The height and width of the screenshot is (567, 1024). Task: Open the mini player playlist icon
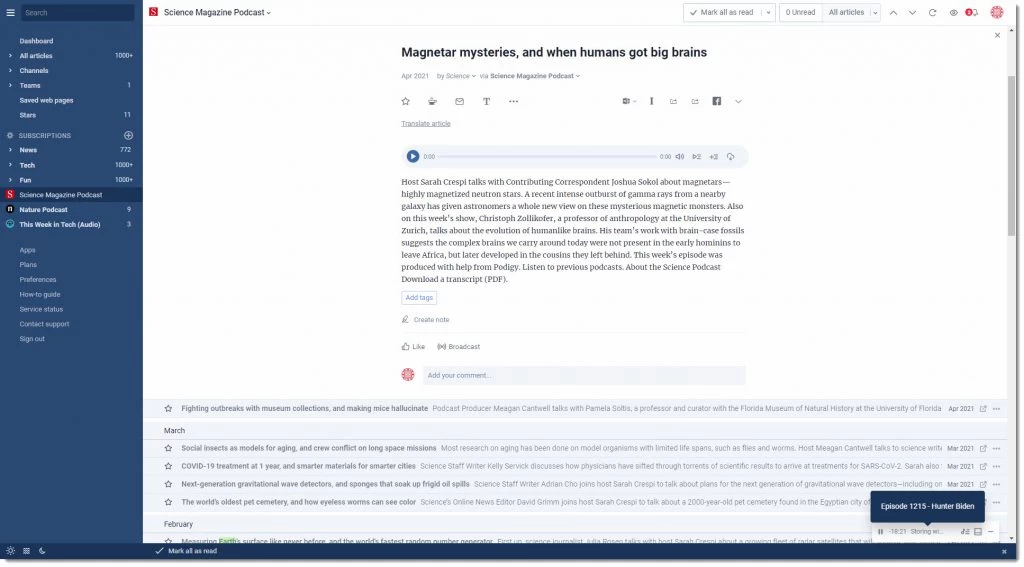tap(965, 532)
